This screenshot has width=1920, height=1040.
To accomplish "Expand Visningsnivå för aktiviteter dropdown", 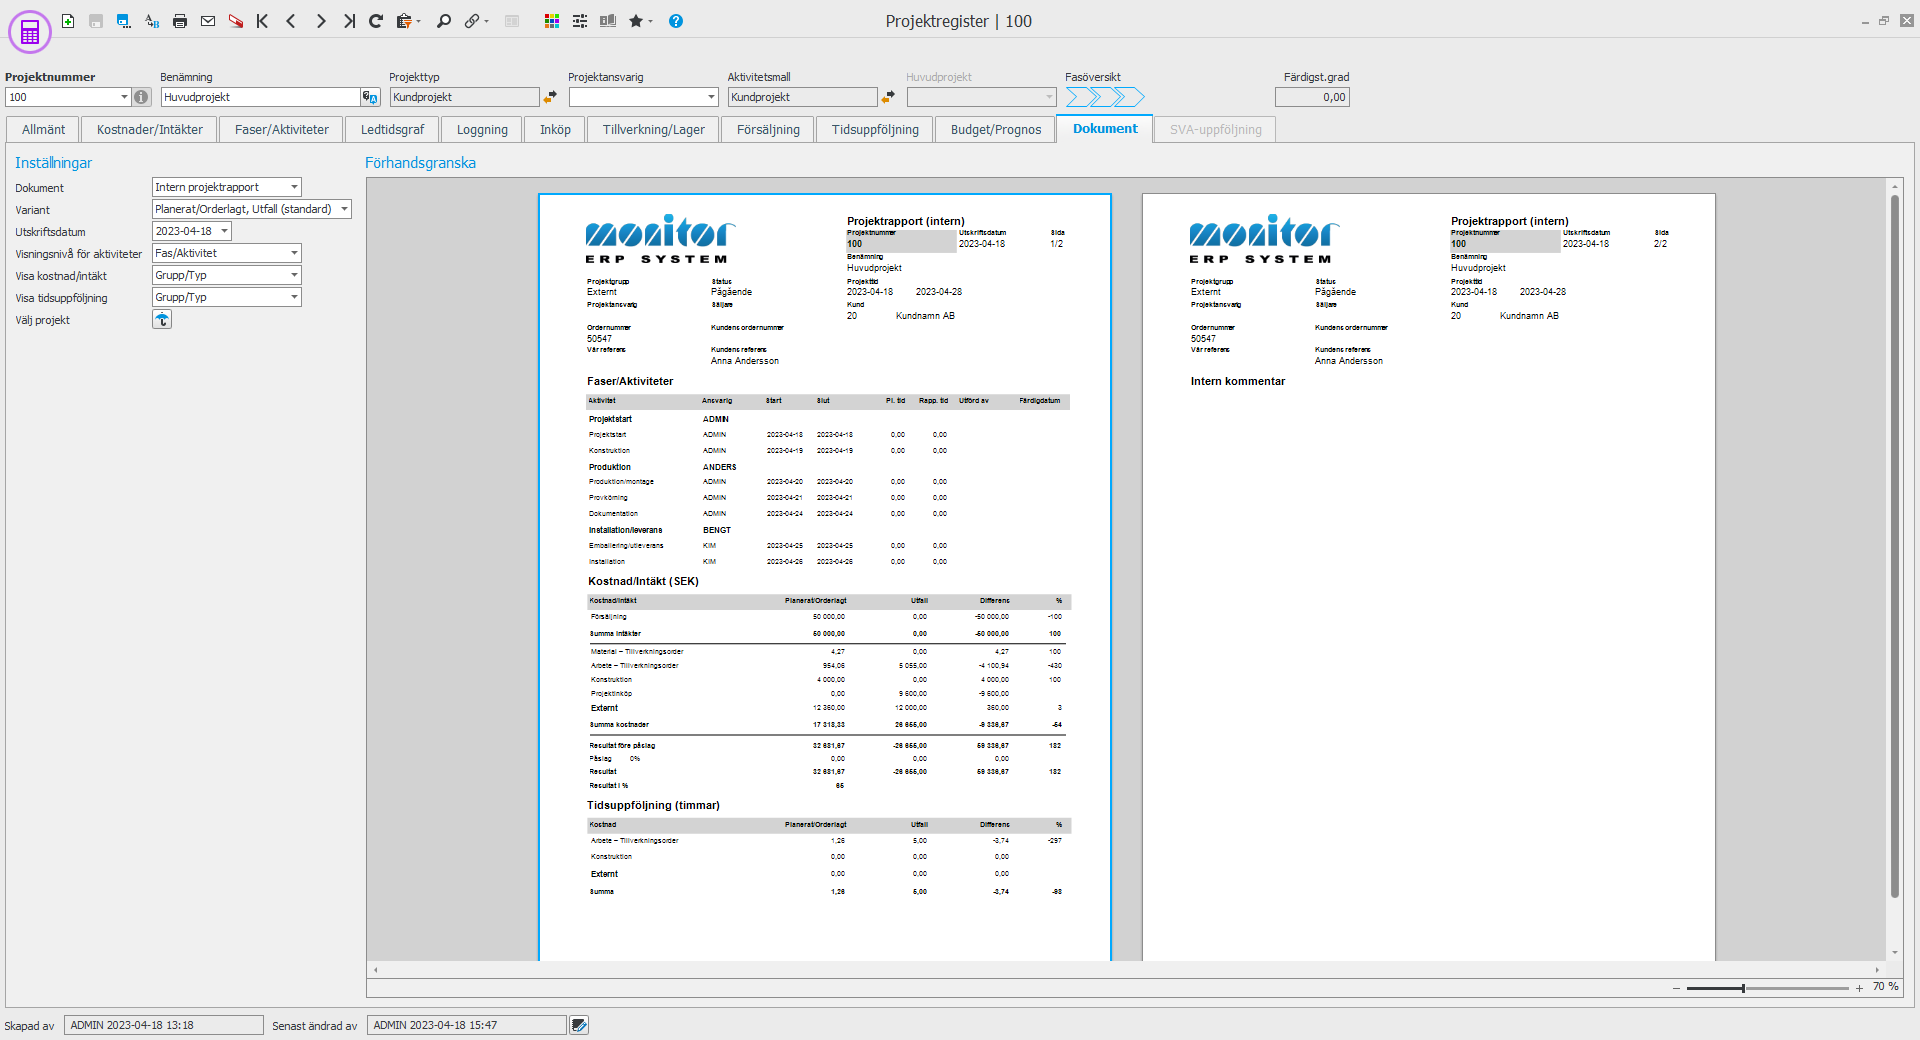I will coord(294,253).
